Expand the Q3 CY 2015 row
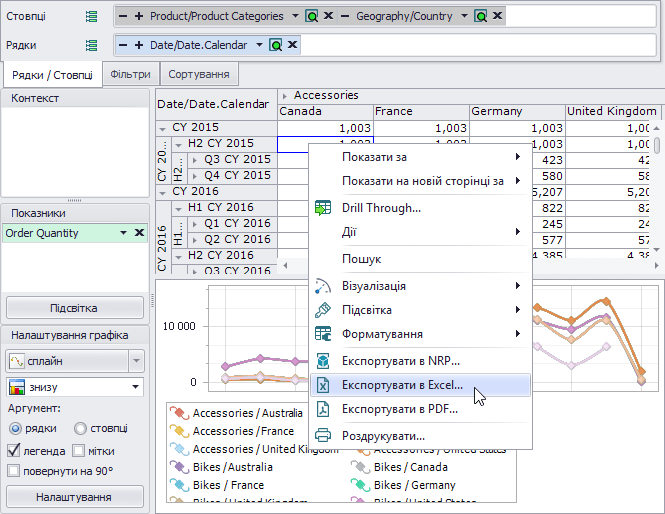This screenshot has height=514, width=665. (x=195, y=160)
